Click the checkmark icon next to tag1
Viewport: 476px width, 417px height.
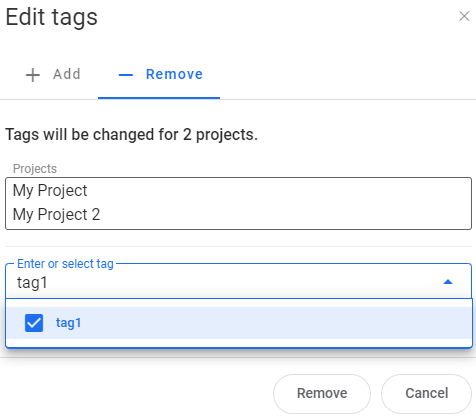click(34, 323)
